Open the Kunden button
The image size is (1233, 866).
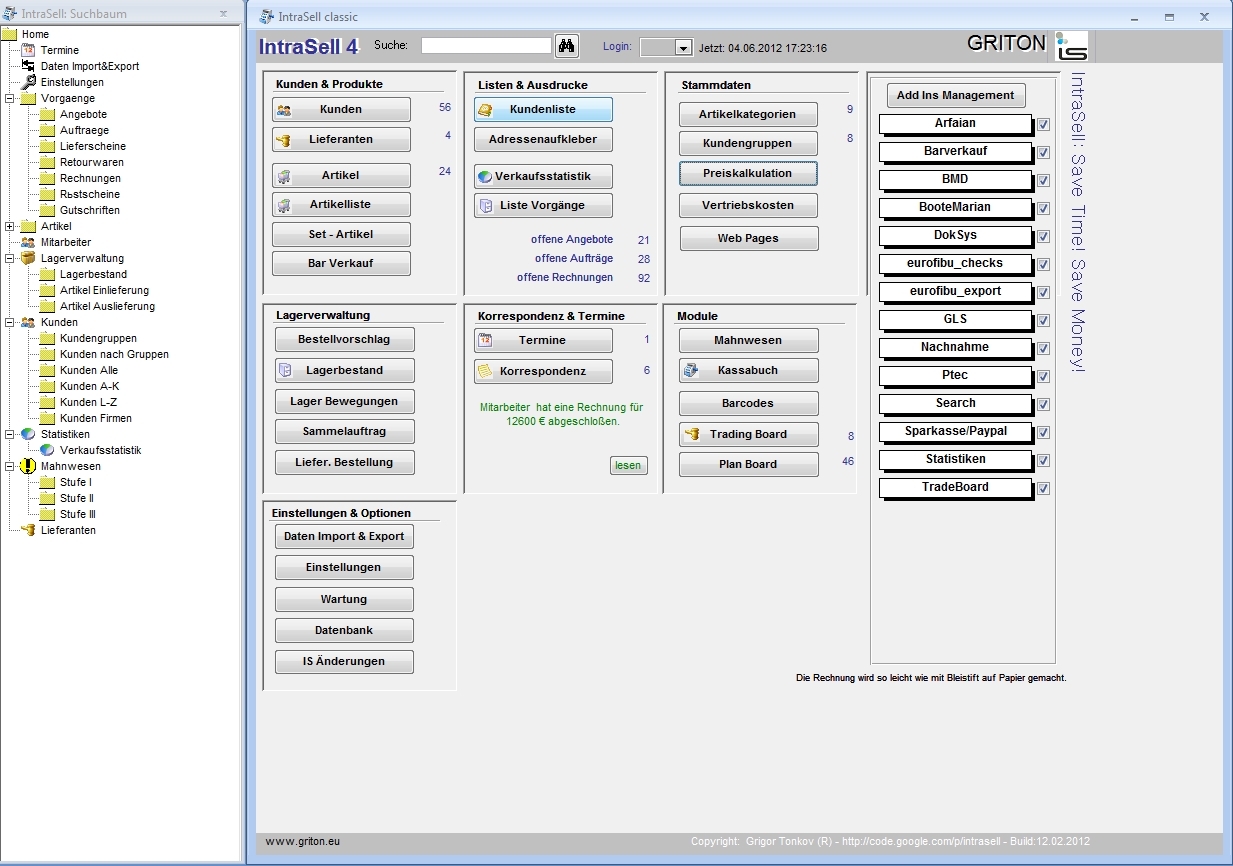(x=341, y=110)
